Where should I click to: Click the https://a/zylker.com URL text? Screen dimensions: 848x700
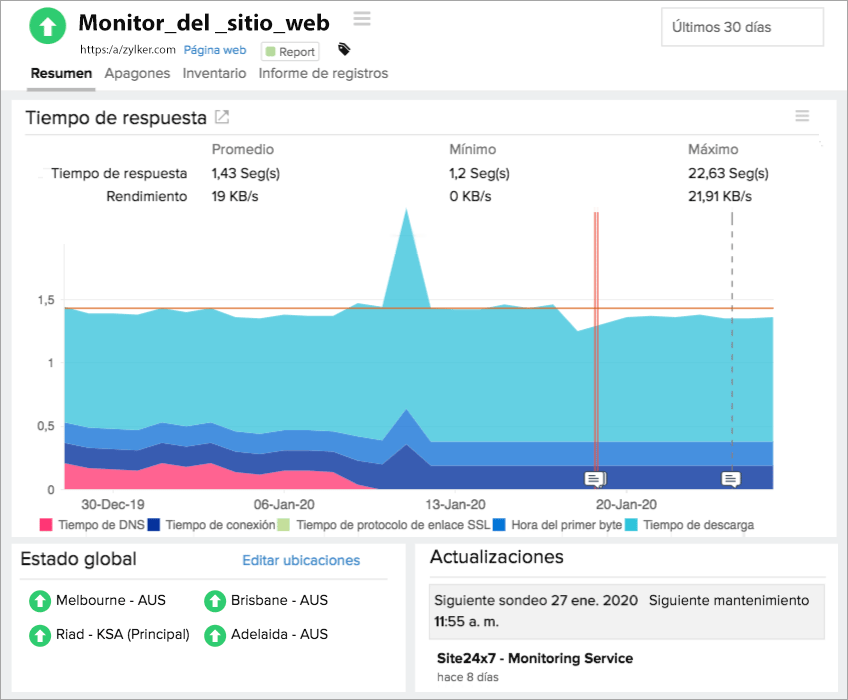tap(128, 50)
